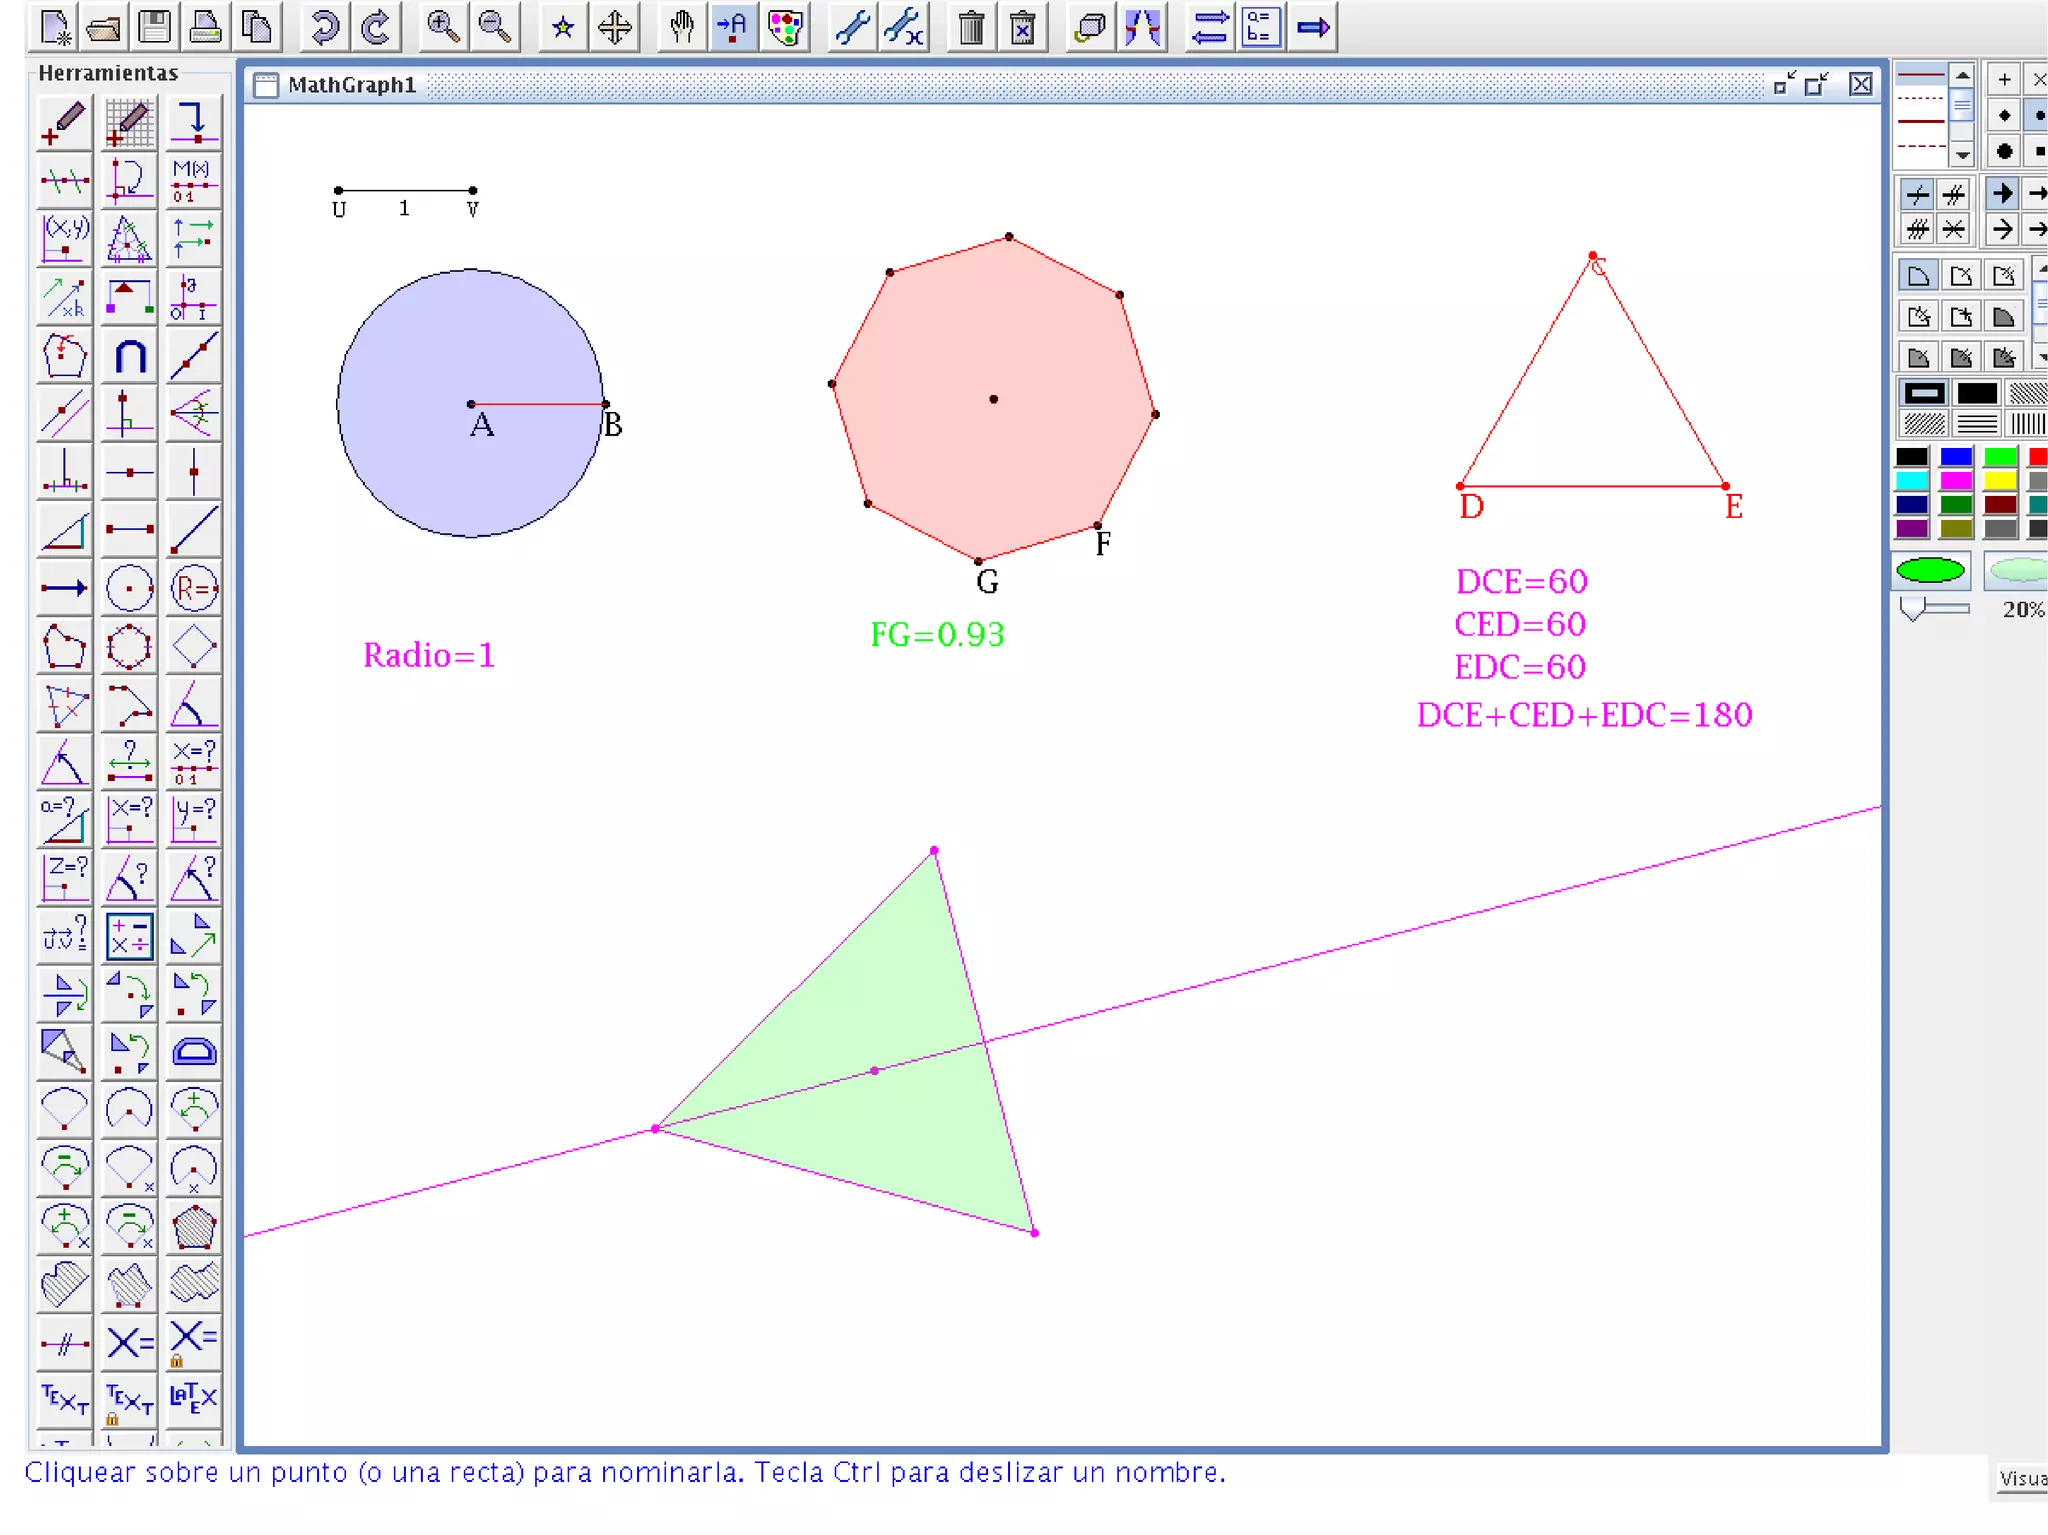This screenshot has height=1535, width=2048.
Task: Choose the large round point style
Action: [2004, 152]
